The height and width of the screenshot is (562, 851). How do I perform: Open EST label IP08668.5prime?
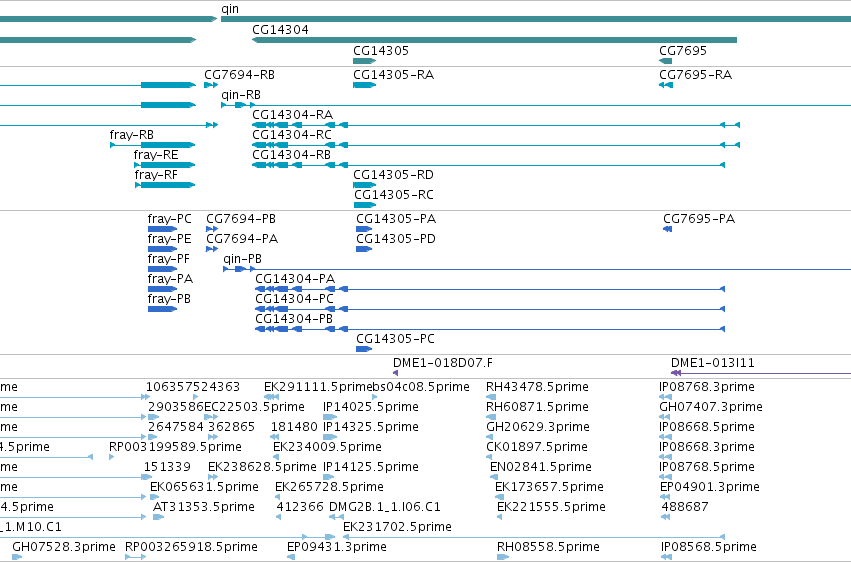[707, 427]
